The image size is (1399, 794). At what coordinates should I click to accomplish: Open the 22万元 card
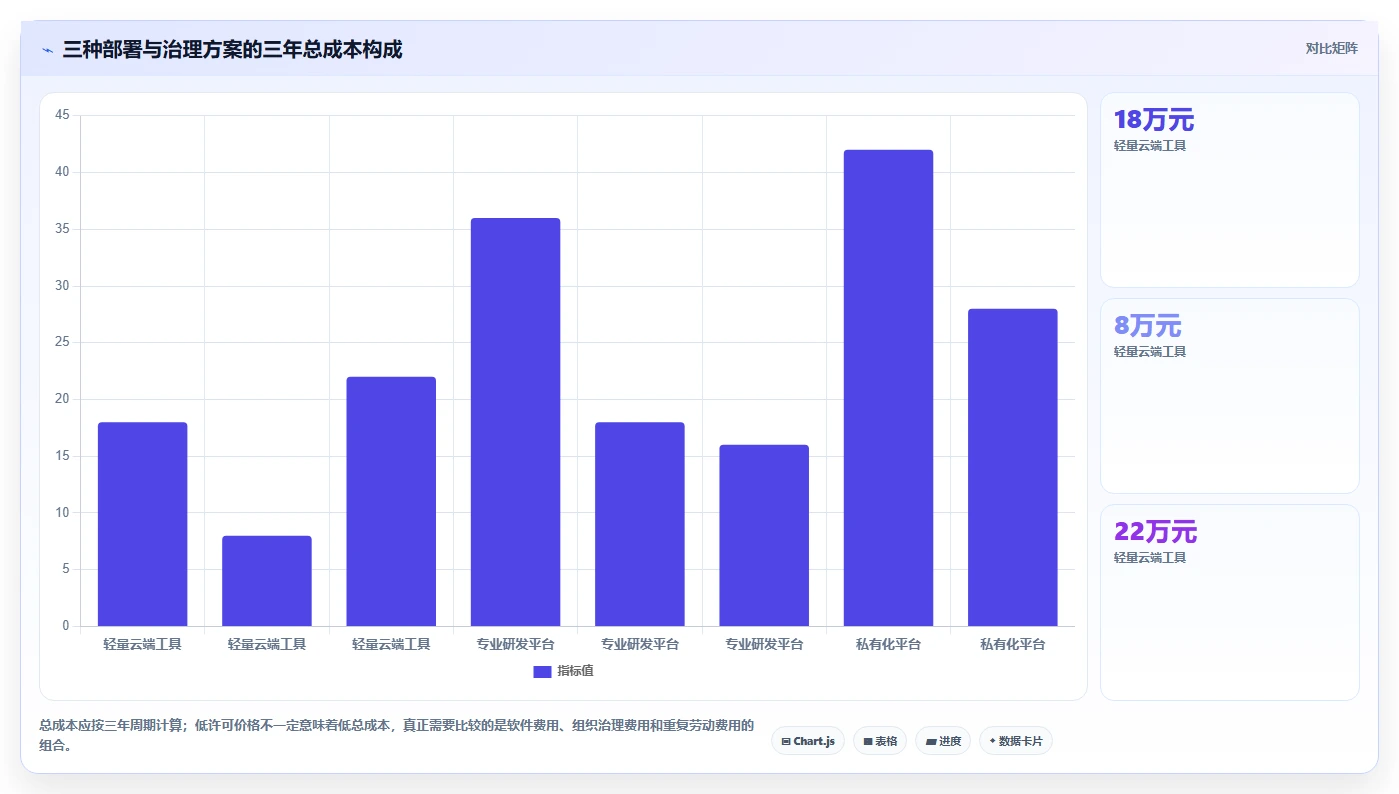1229,602
